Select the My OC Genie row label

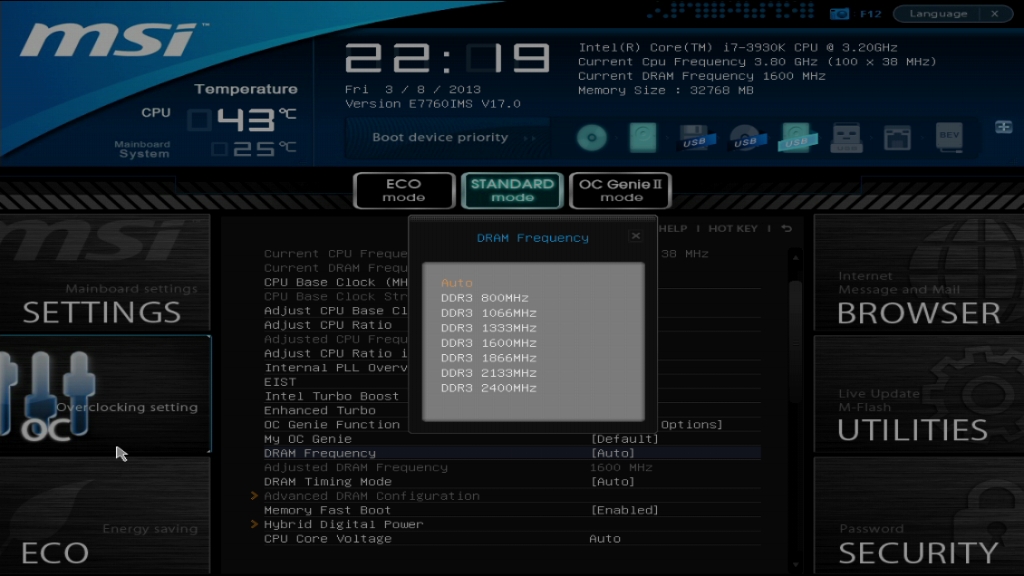pyautogui.click(x=308, y=439)
